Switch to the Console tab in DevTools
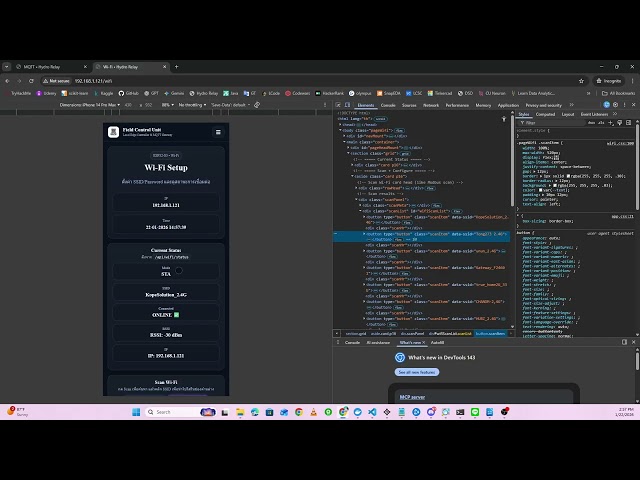This screenshot has height=480, width=640. (388, 104)
